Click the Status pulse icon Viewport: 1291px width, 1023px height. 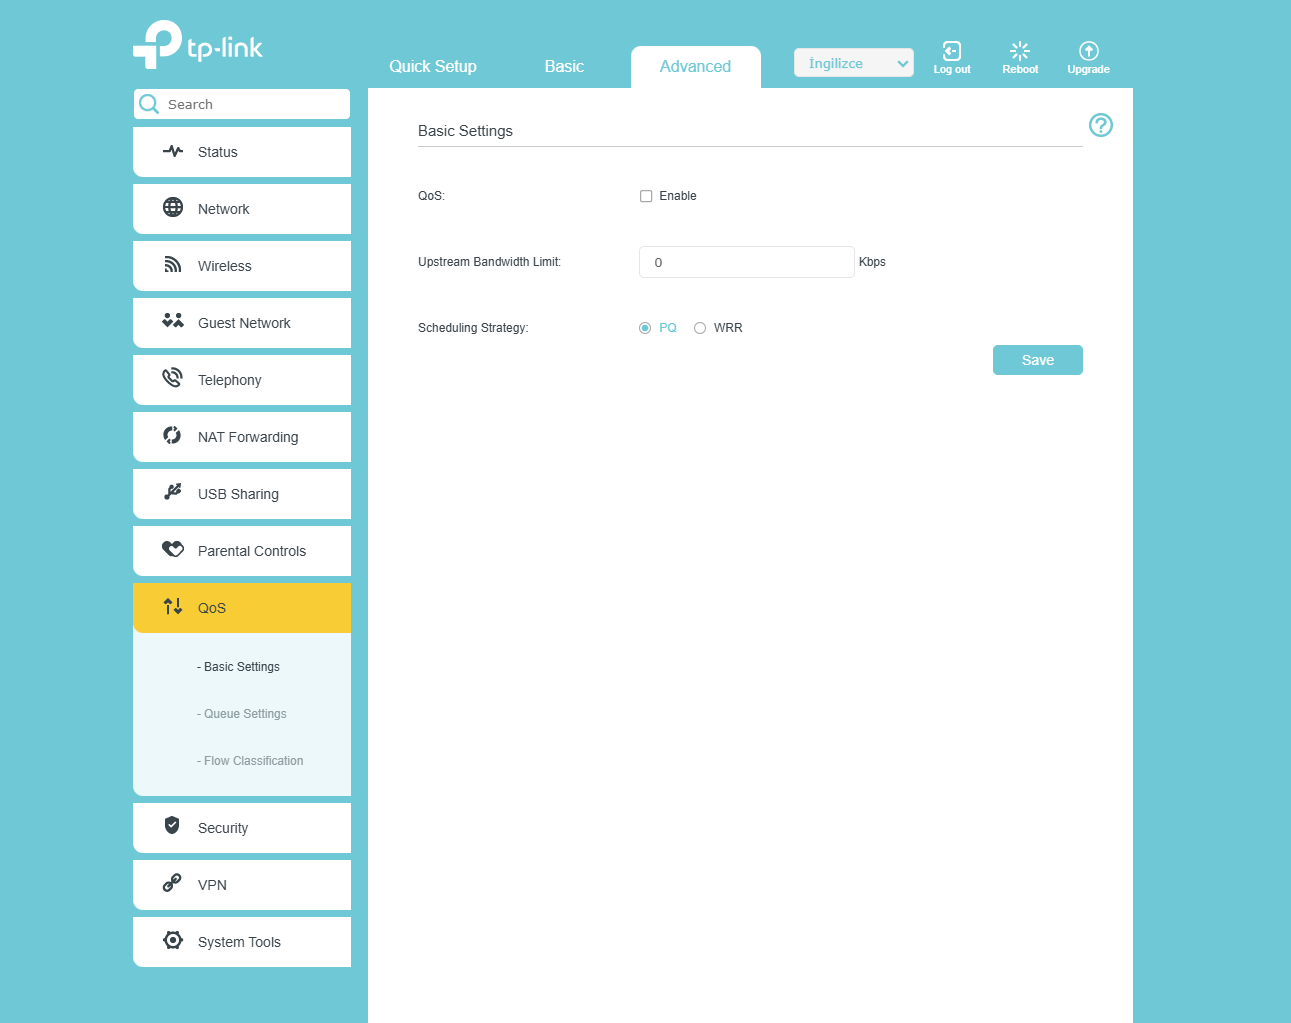pos(173,152)
